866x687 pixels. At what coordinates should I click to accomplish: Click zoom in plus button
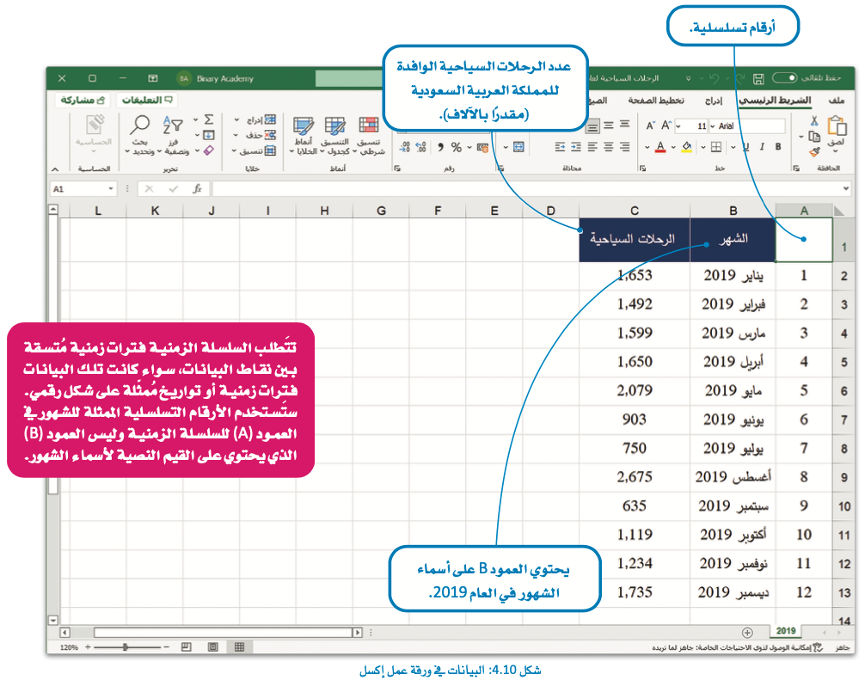[88, 647]
